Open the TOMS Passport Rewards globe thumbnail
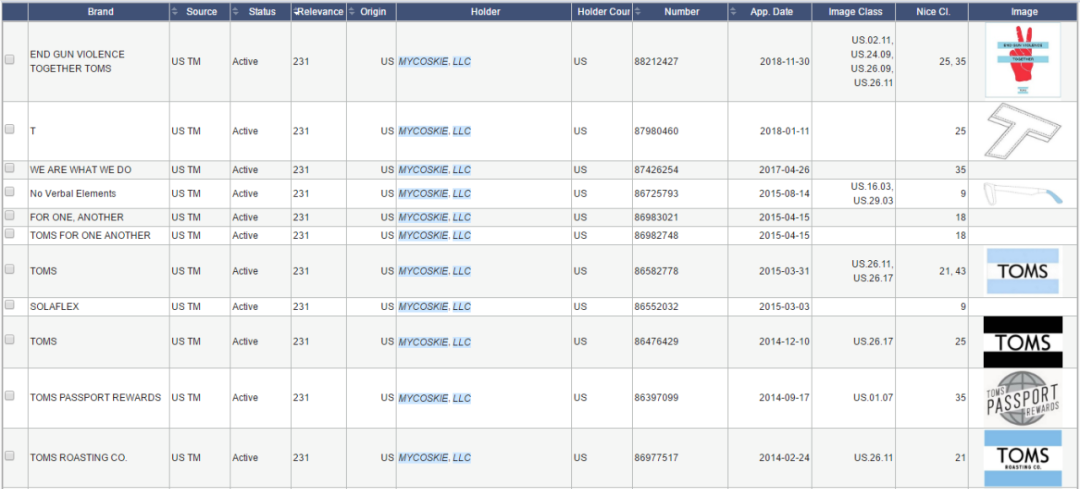The image size is (1080, 489). coord(1023,398)
